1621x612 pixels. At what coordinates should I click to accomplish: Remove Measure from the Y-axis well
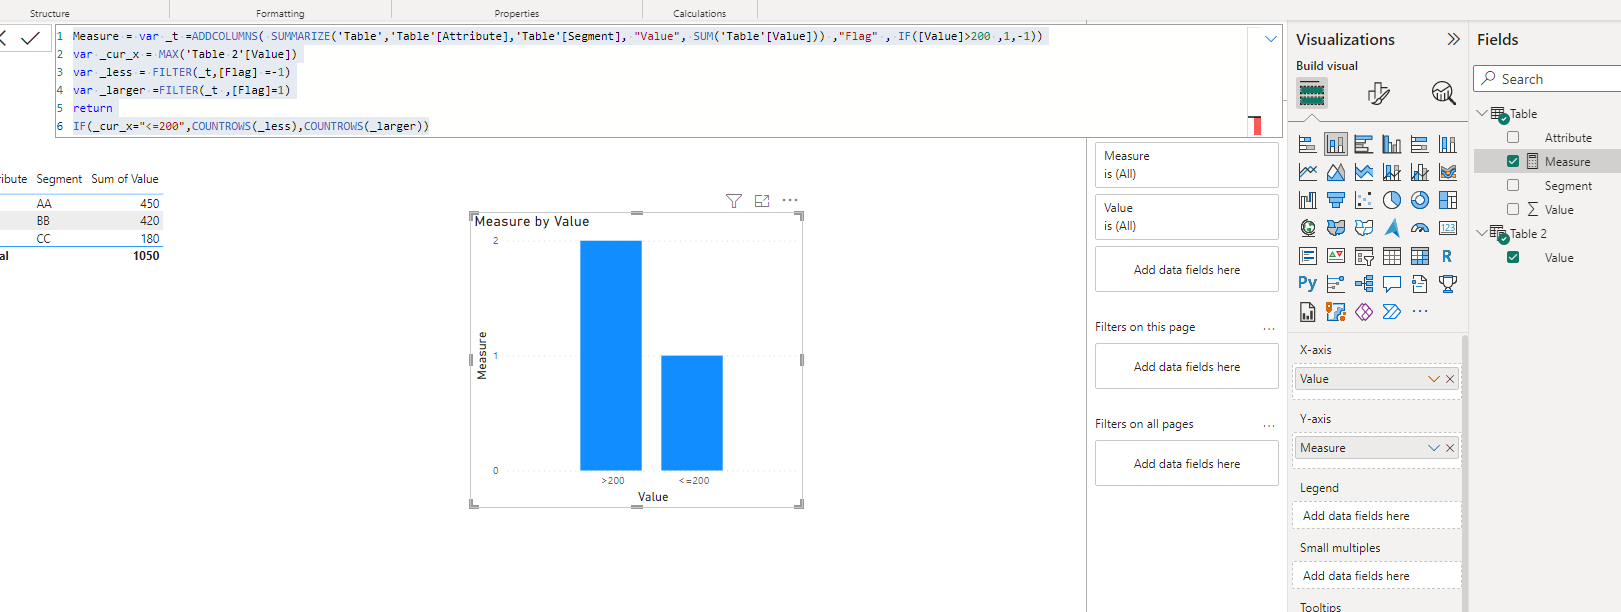(x=1450, y=448)
